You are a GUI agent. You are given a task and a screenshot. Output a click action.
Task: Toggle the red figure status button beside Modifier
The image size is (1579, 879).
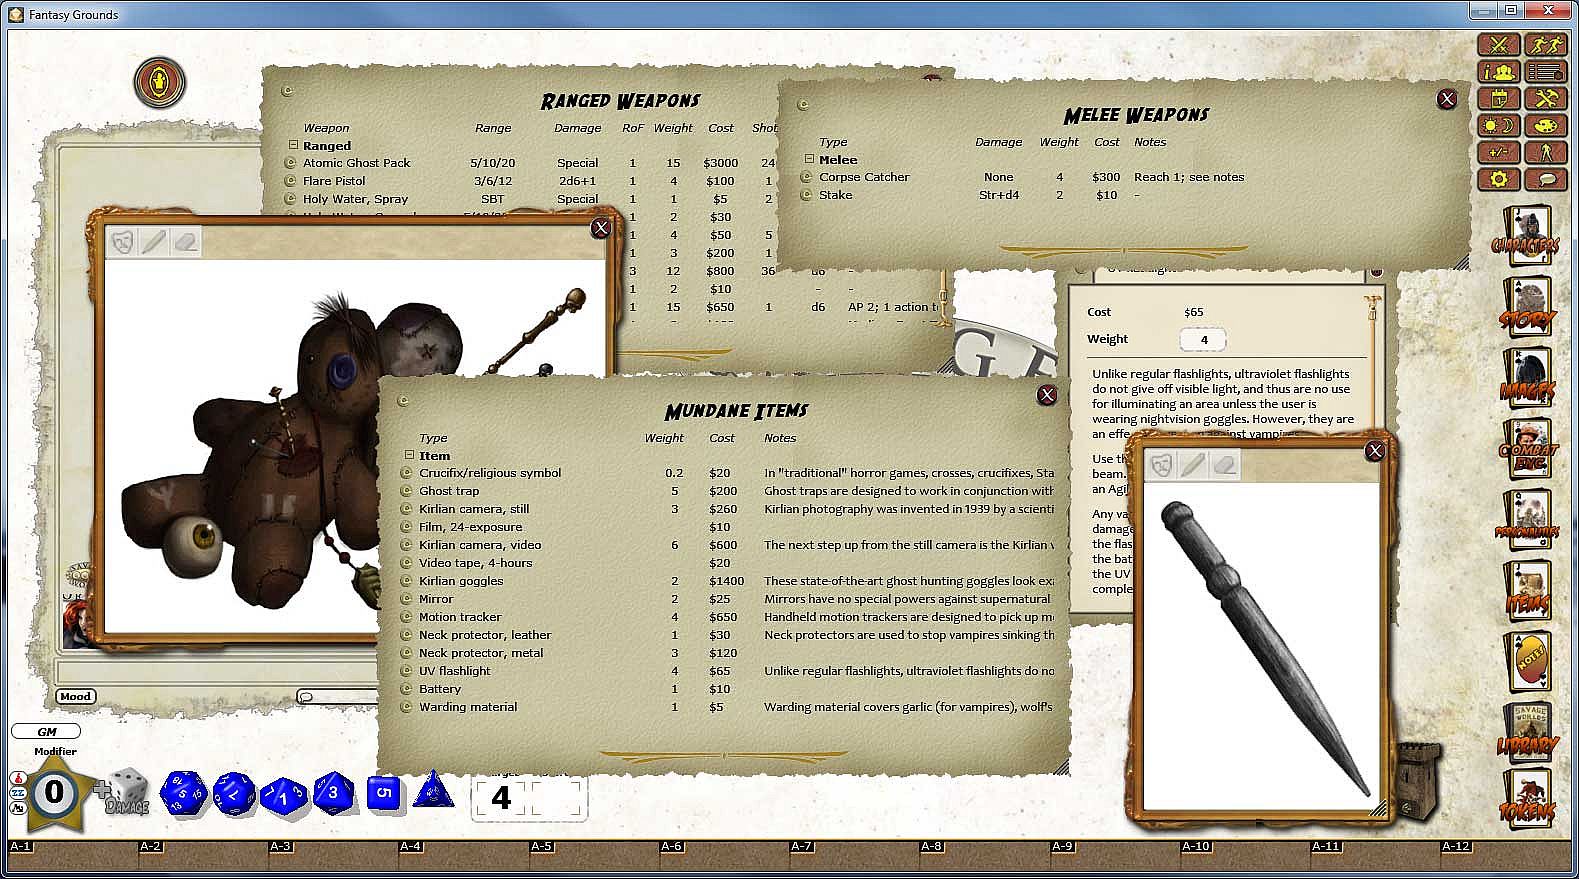click(x=17, y=778)
